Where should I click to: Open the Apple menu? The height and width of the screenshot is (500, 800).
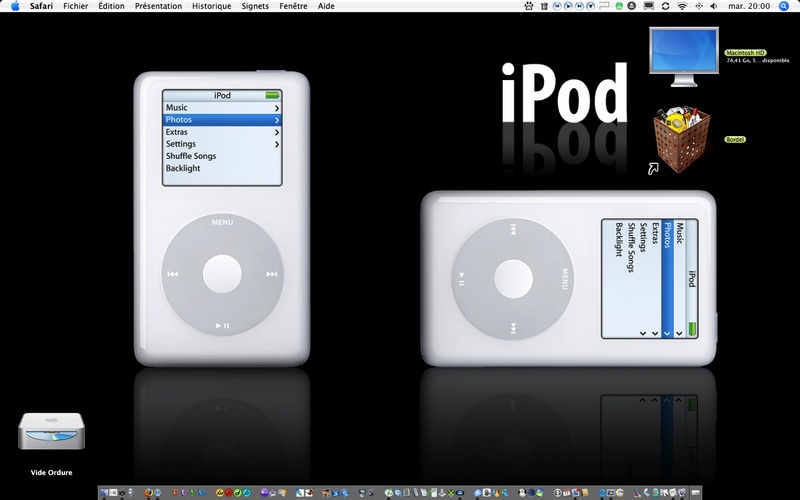pos(15,6)
